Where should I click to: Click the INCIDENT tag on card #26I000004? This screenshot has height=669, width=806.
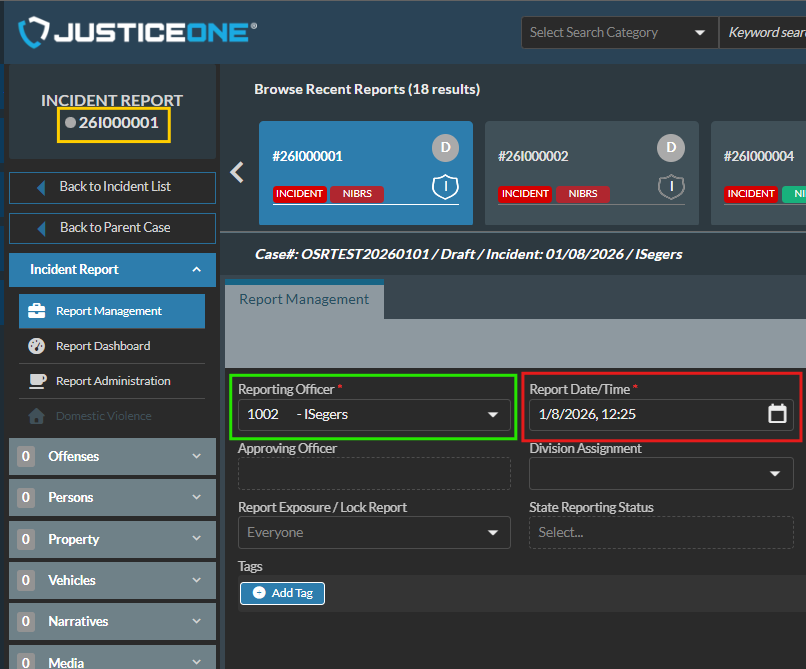click(x=750, y=194)
